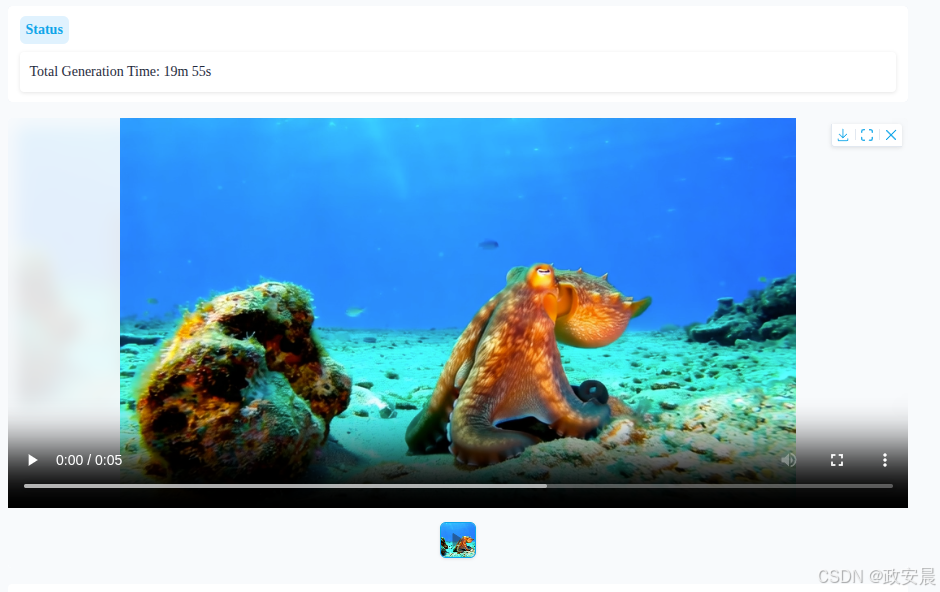Play the octopus video
940x592 pixels.
33,460
